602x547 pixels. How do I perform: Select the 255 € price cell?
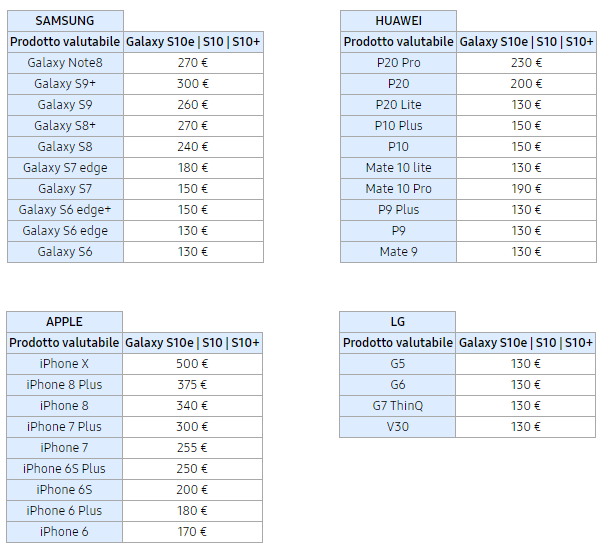pyautogui.click(x=193, y=448)
